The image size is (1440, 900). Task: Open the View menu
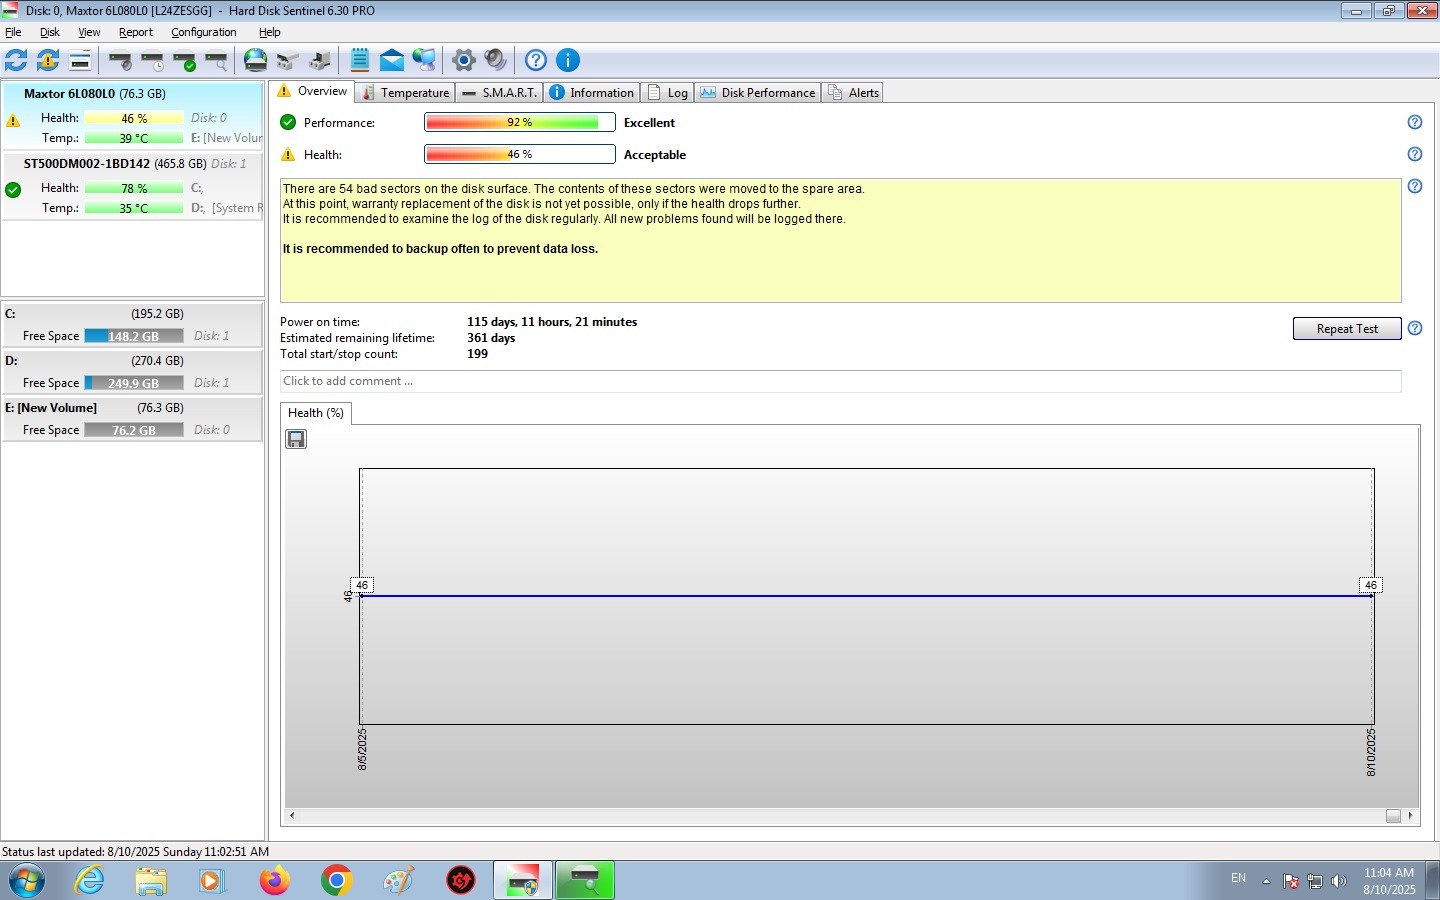pos(89,32)
